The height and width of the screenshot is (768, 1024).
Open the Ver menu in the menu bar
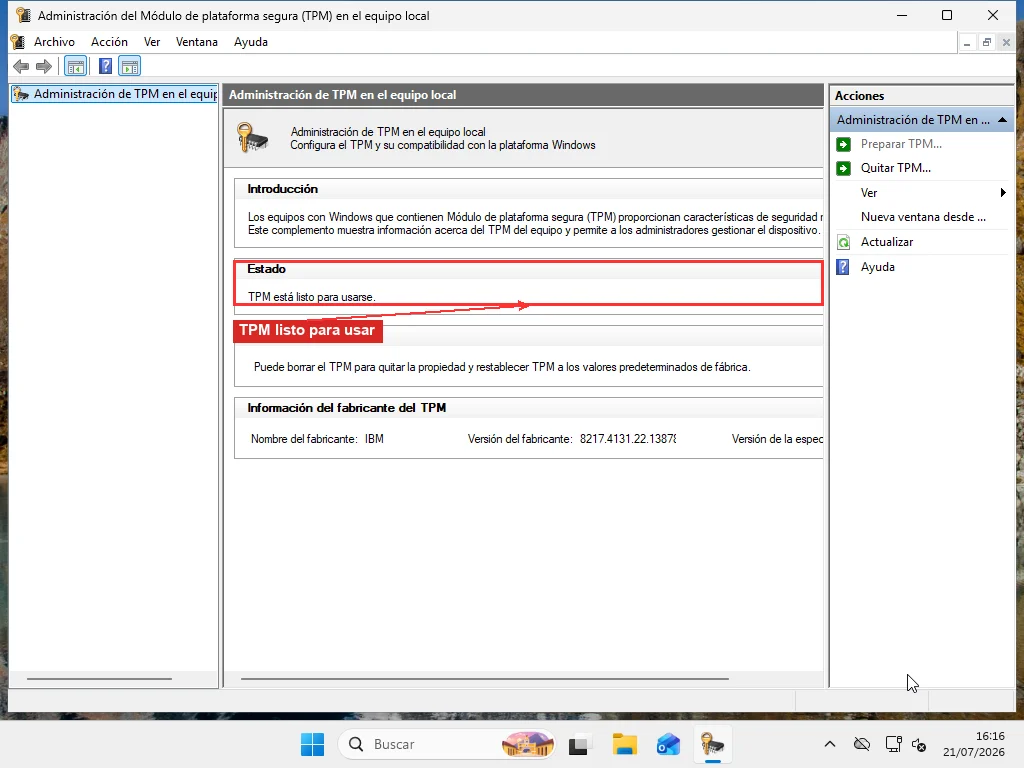coord(152,42)
